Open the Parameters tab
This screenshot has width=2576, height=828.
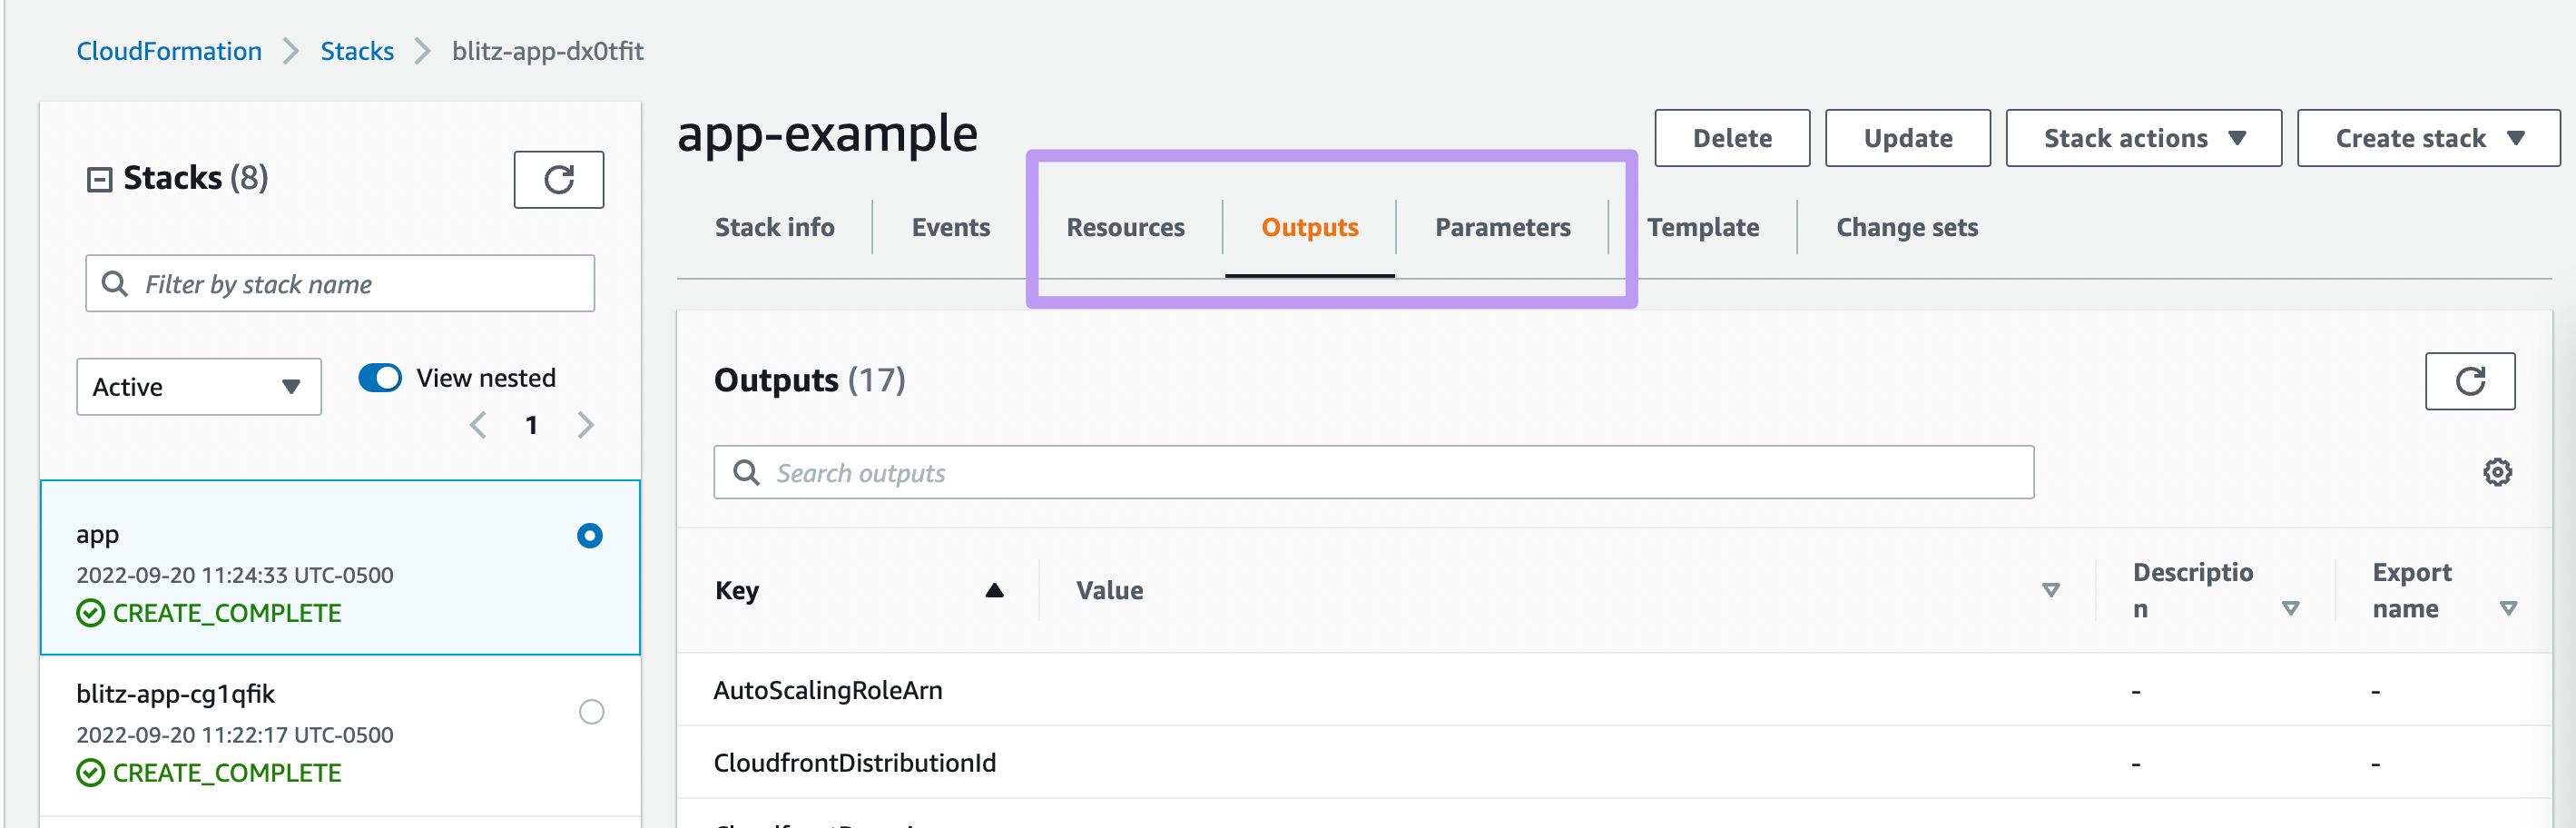coord(1502,227)
